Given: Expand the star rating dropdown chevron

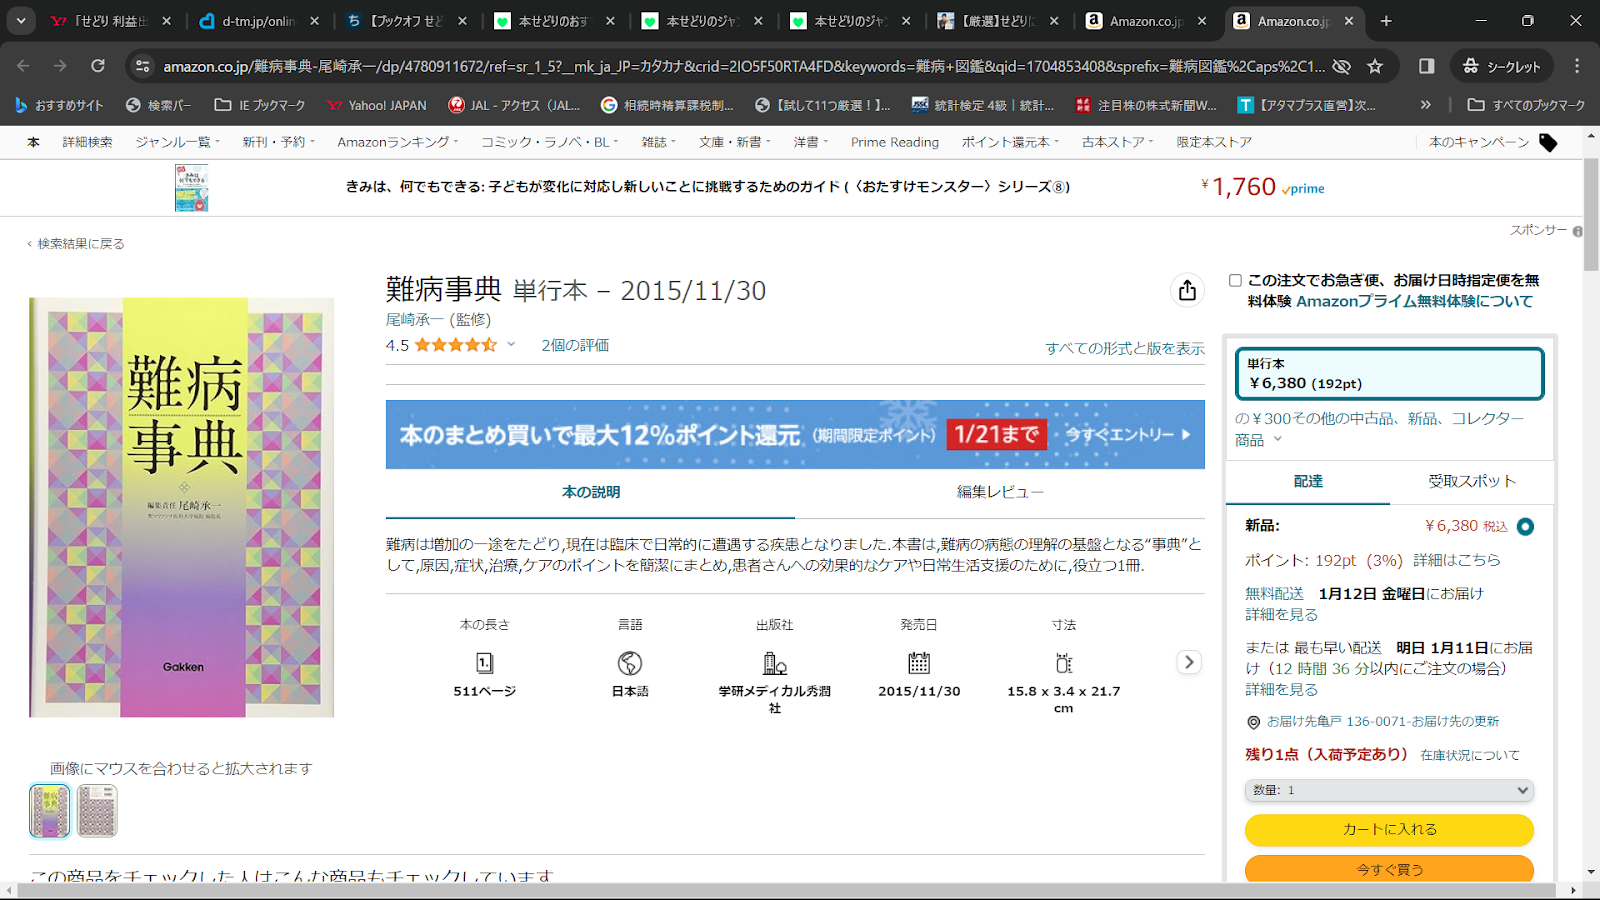Looking at the screenshot, I should point(511,344).
